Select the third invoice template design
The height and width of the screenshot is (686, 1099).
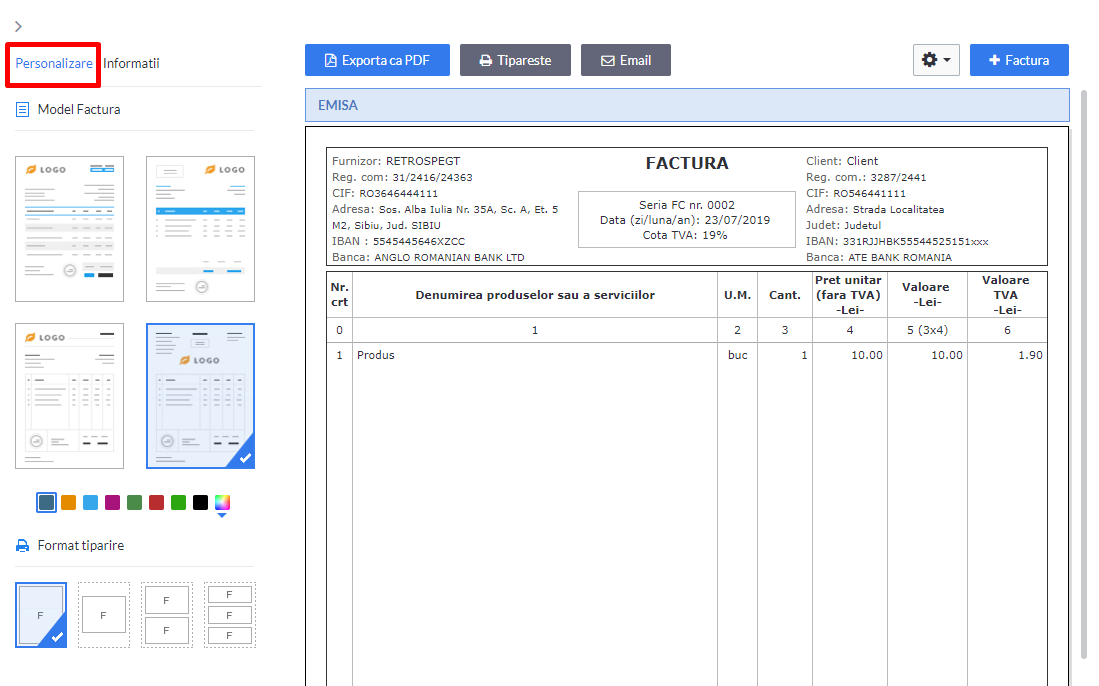click(x=69, y=395)
